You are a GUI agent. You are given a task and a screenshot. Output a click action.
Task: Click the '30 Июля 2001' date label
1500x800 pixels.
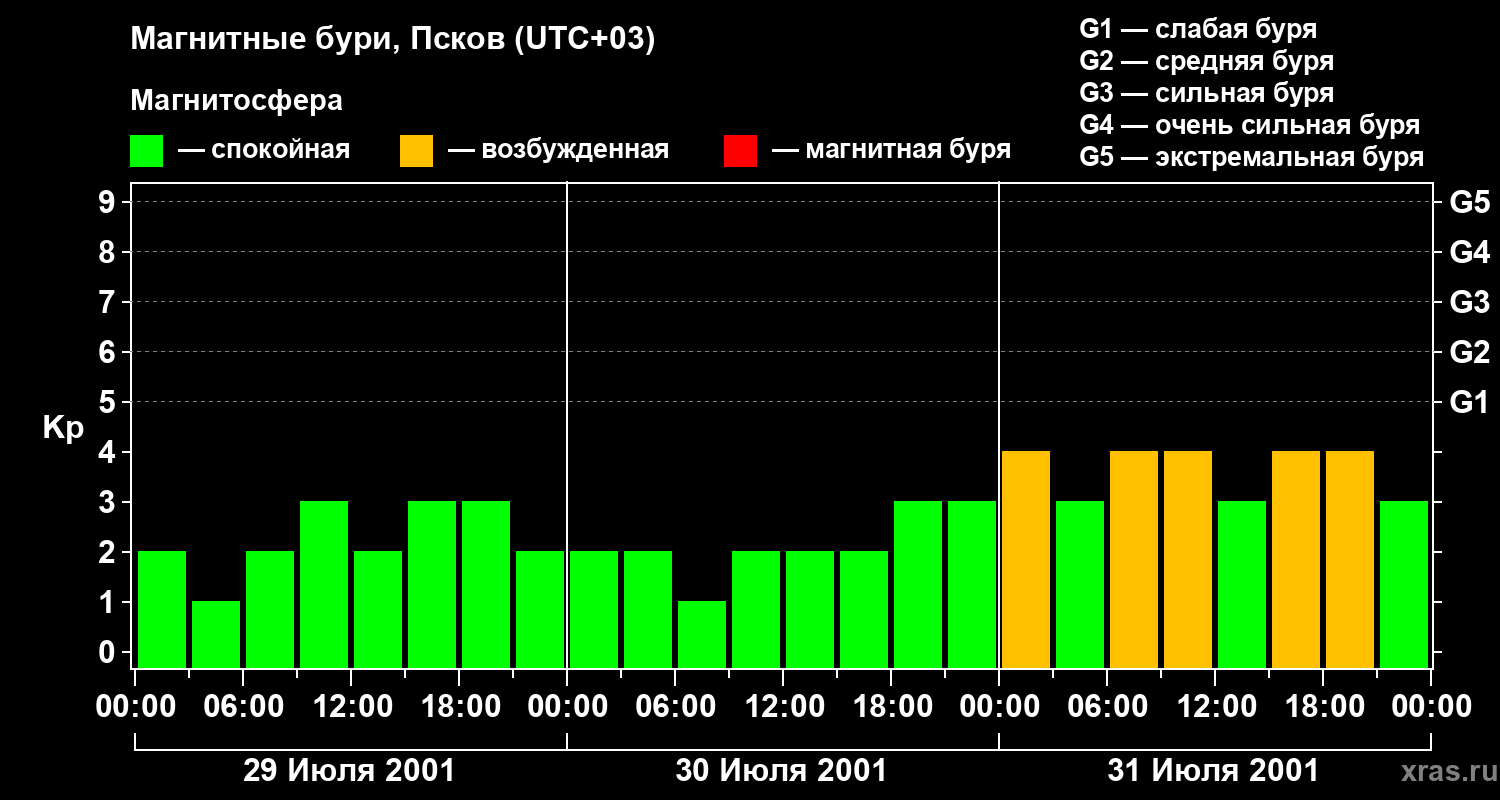(x=781, y=771)
